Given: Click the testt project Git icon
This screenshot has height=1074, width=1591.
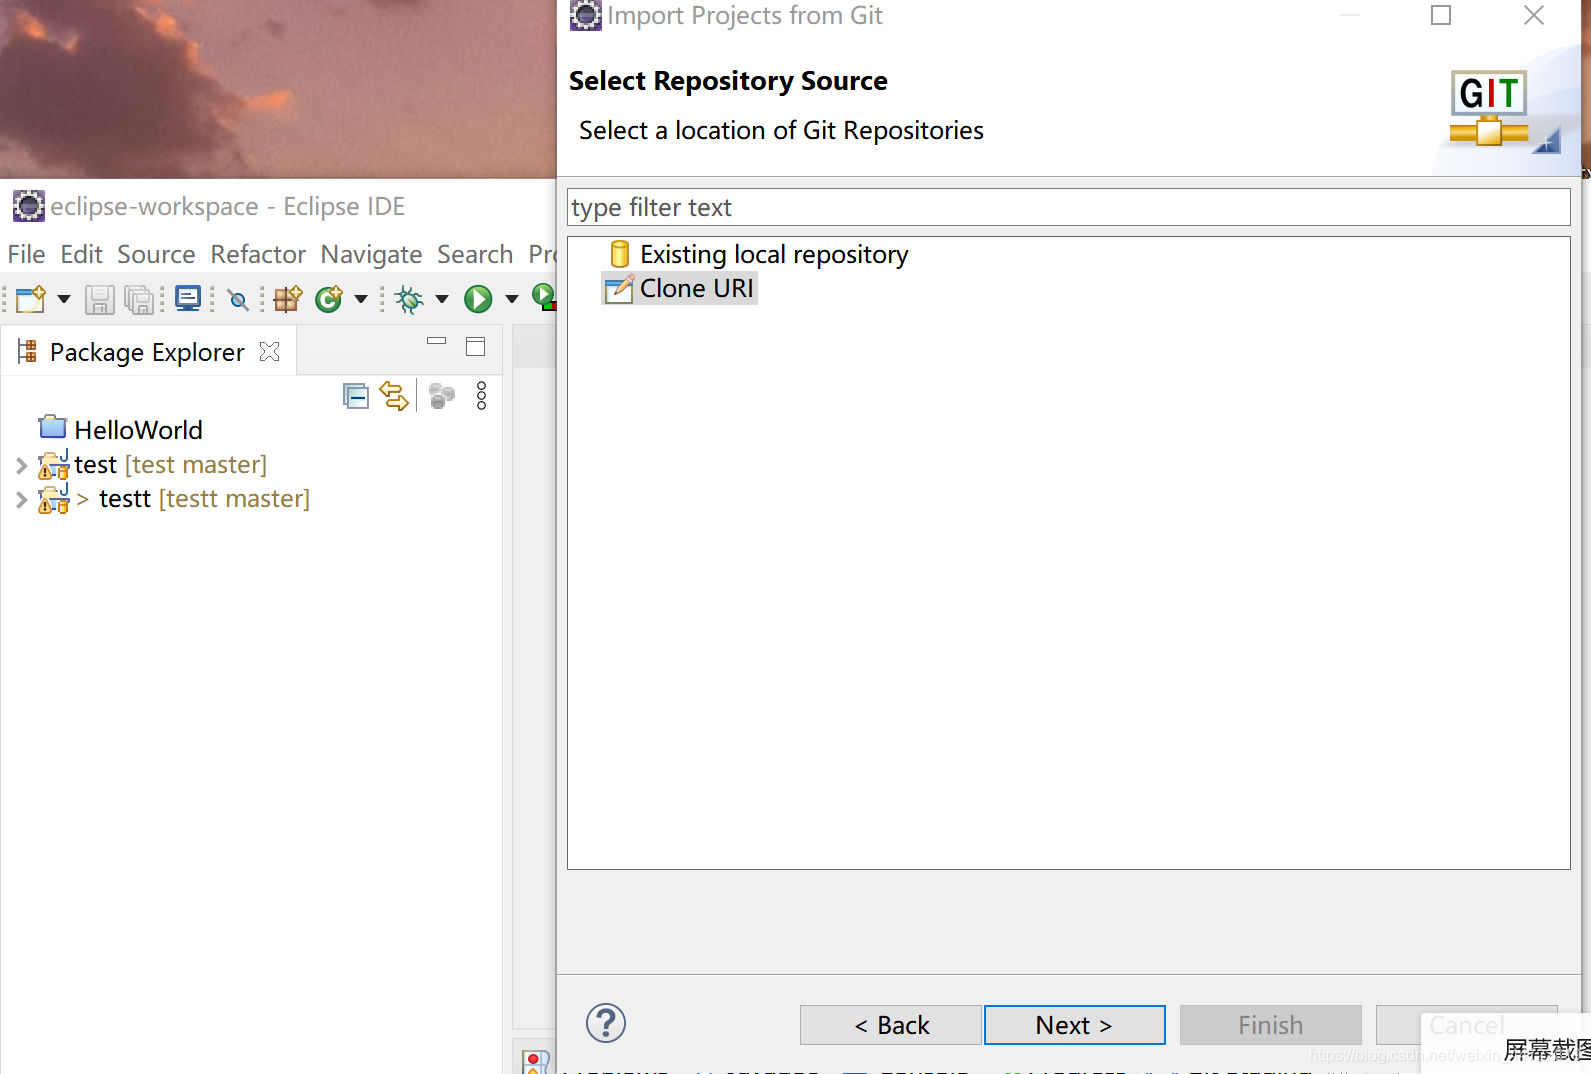Looking at the screenshot, I should point(54,498).
